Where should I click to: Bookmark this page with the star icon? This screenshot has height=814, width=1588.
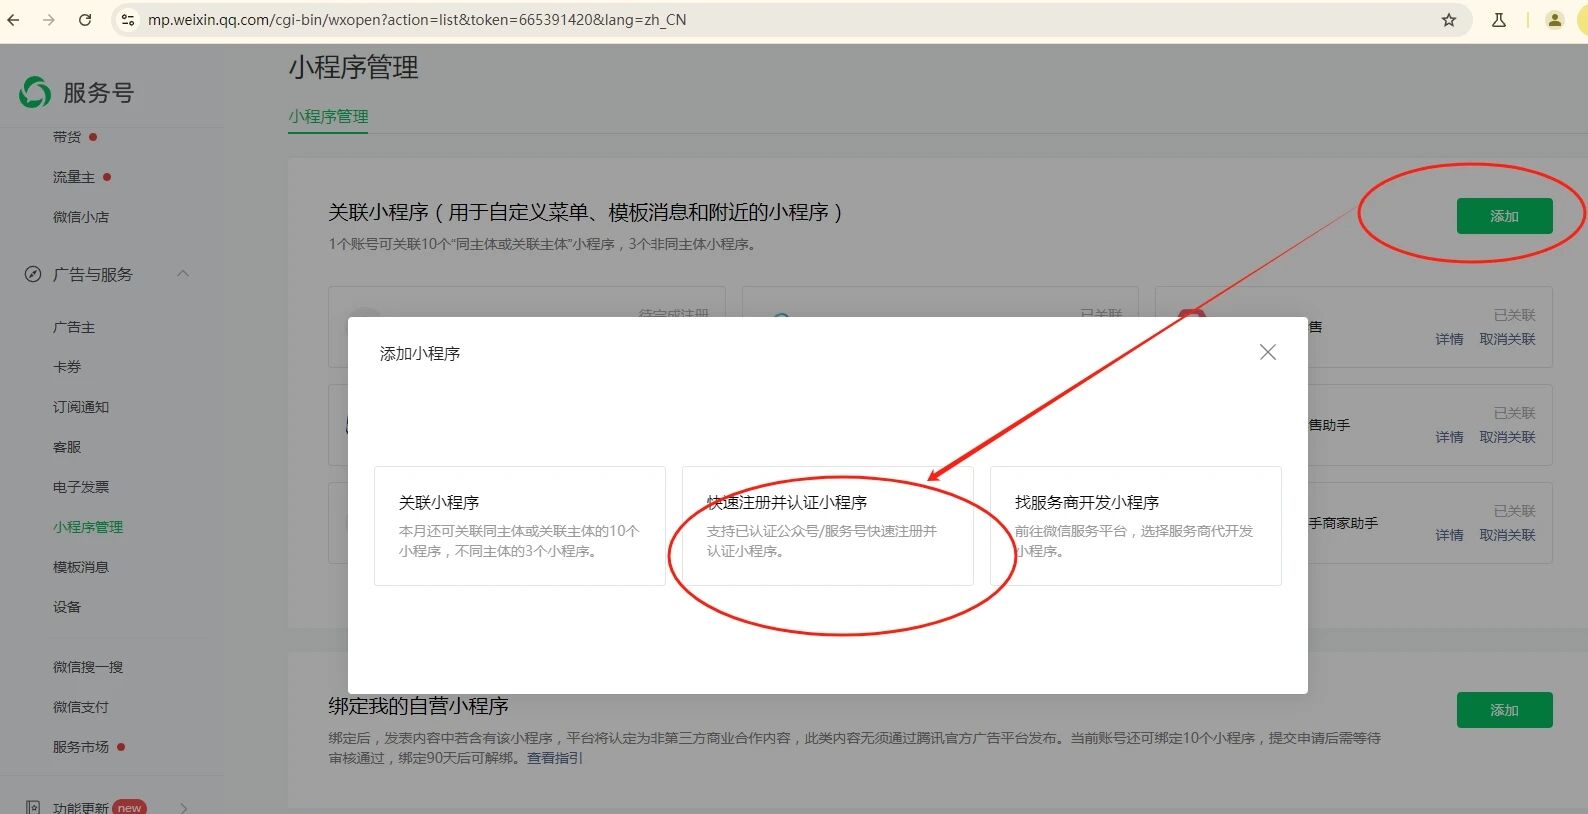1449,20
